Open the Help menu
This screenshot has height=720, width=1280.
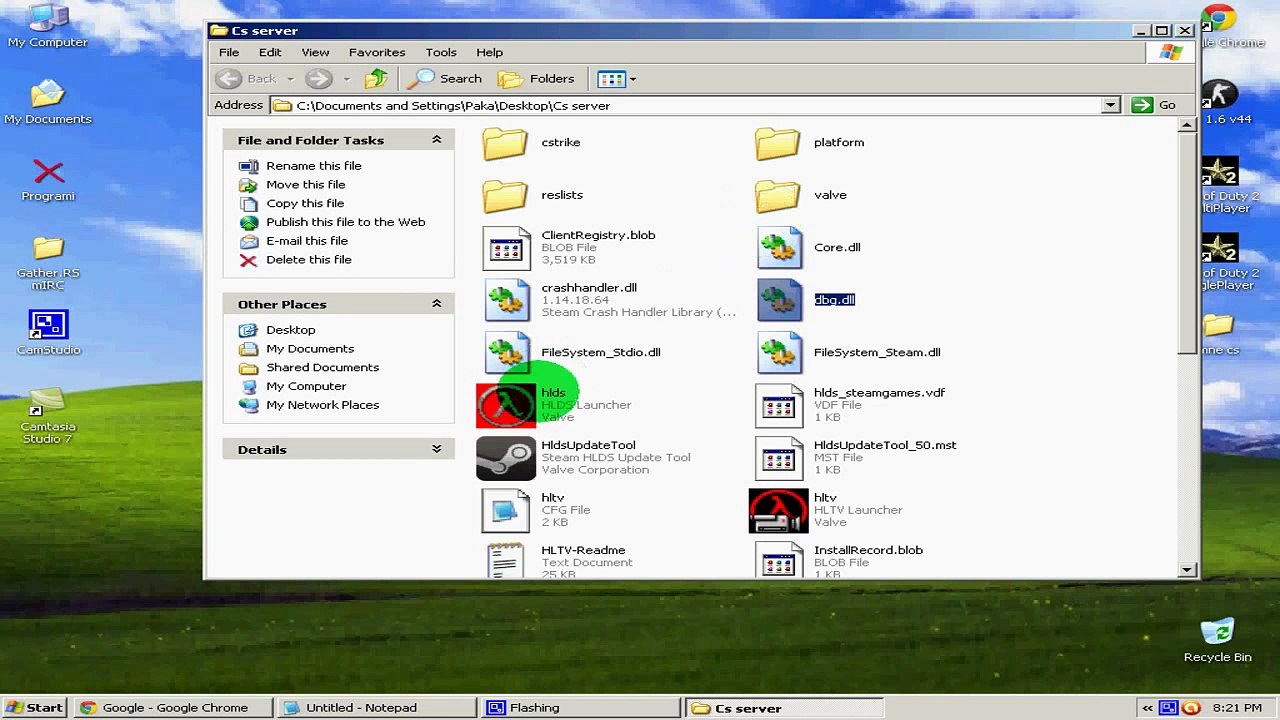tap(489, 52)
